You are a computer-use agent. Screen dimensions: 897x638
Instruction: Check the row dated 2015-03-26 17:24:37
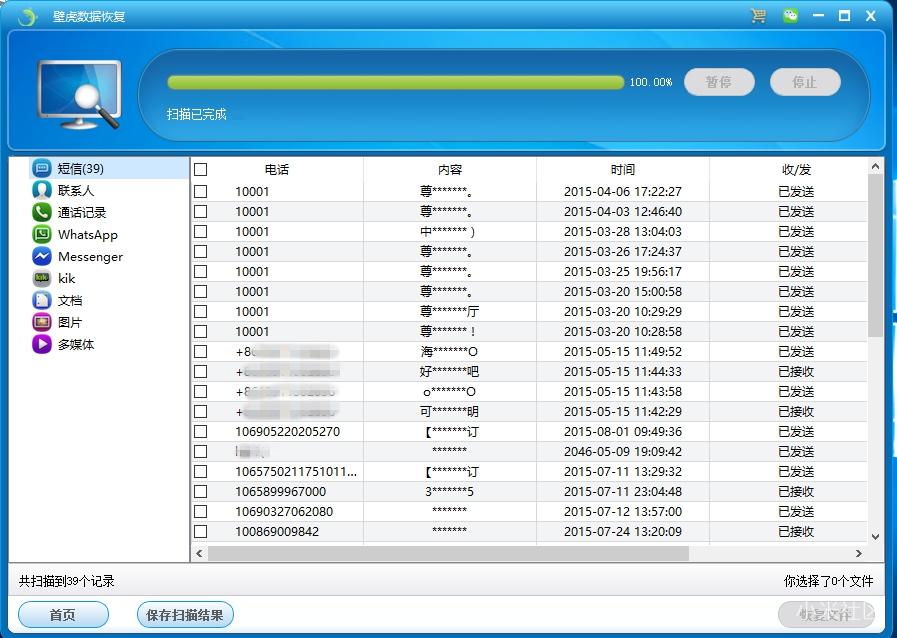(x=200, y=251)
